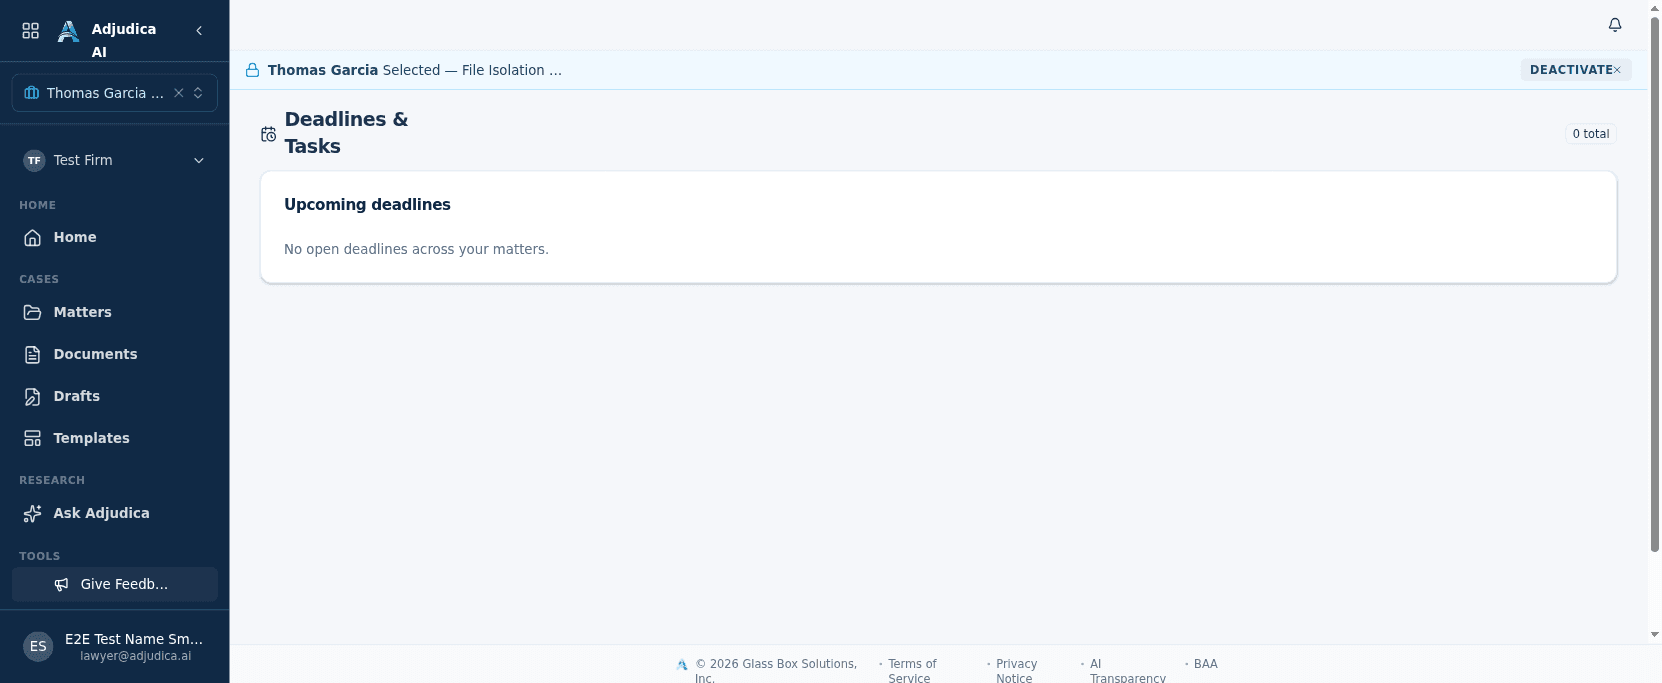The height and width of the screenshot is (683, 1662).
Task: Open the Documents page
Action: tap(115, 354)
